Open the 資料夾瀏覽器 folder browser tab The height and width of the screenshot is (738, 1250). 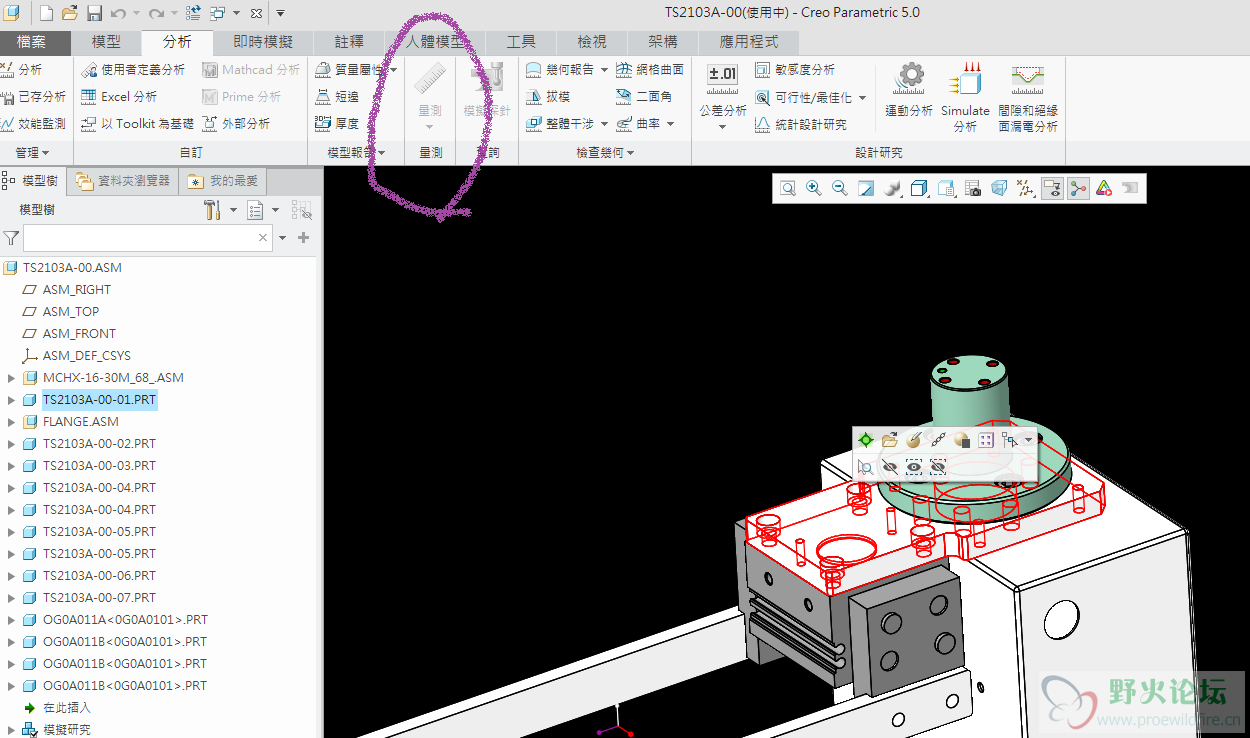127,181
